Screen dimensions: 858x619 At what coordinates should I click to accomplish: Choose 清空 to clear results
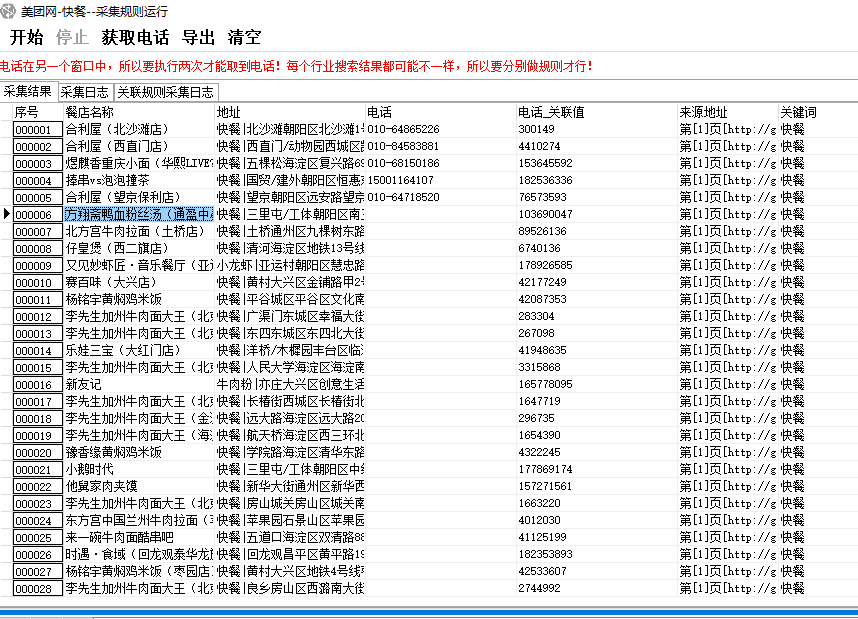[x=244, y=37]
